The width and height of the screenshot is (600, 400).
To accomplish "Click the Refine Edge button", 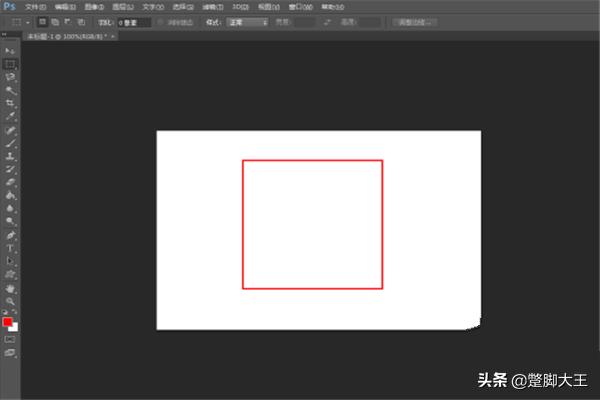I will coord(415,23).
